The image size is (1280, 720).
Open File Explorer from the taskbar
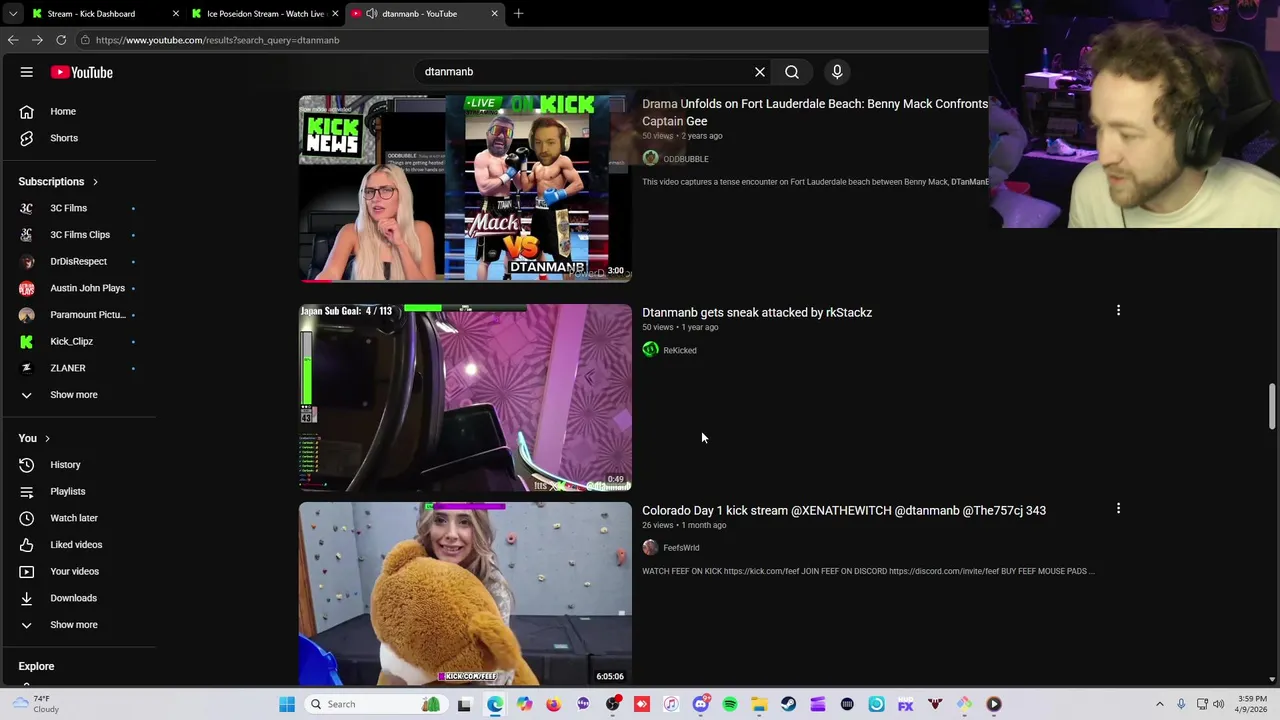[x=759, y=704]
